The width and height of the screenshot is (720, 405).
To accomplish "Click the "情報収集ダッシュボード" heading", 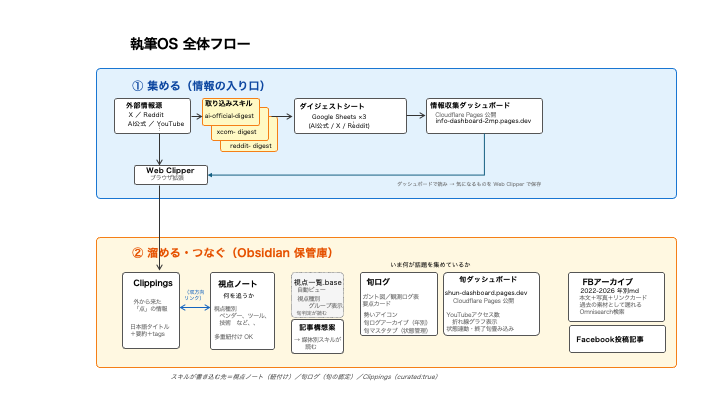I will click(470, 105).
